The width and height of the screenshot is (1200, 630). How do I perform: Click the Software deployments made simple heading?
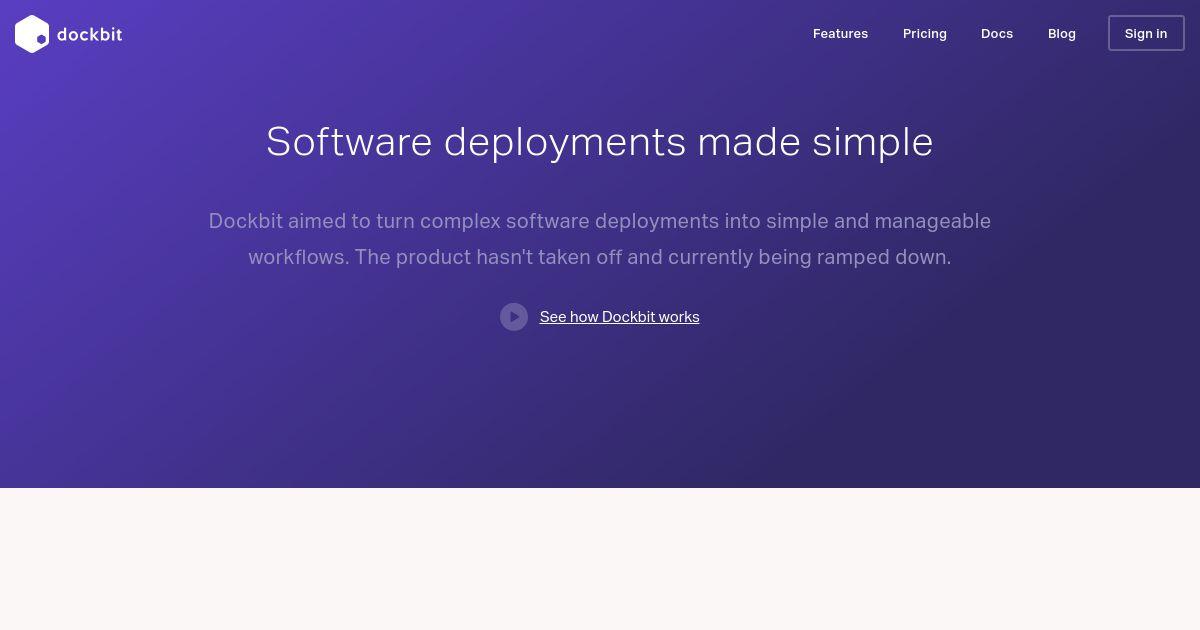pyautogui.click(x=600, y=142)
